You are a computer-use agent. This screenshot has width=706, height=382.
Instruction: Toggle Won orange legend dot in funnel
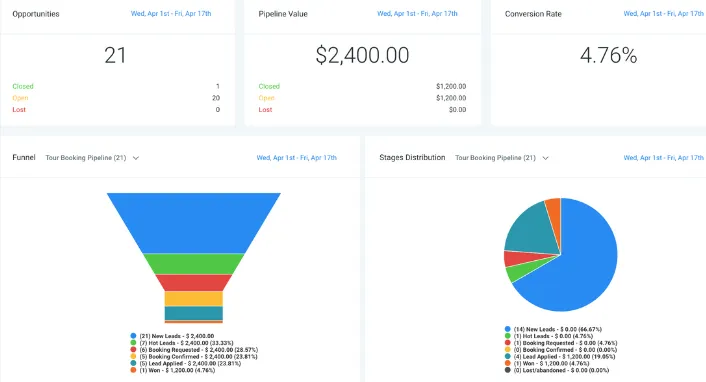(133, 370)
